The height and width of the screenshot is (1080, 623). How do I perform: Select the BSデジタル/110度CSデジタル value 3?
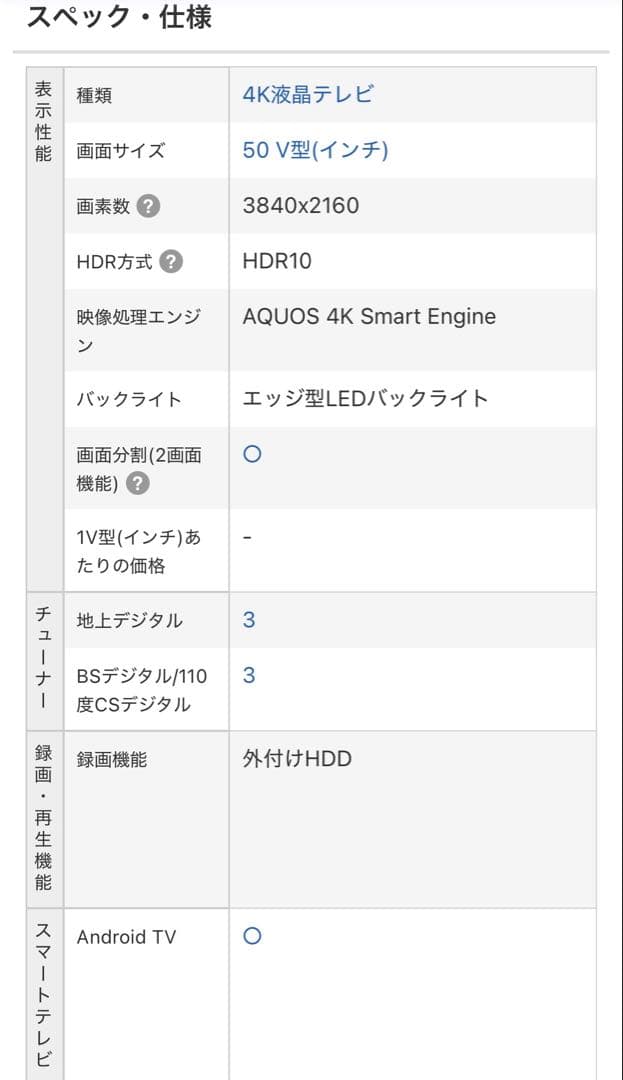point(247,675)
